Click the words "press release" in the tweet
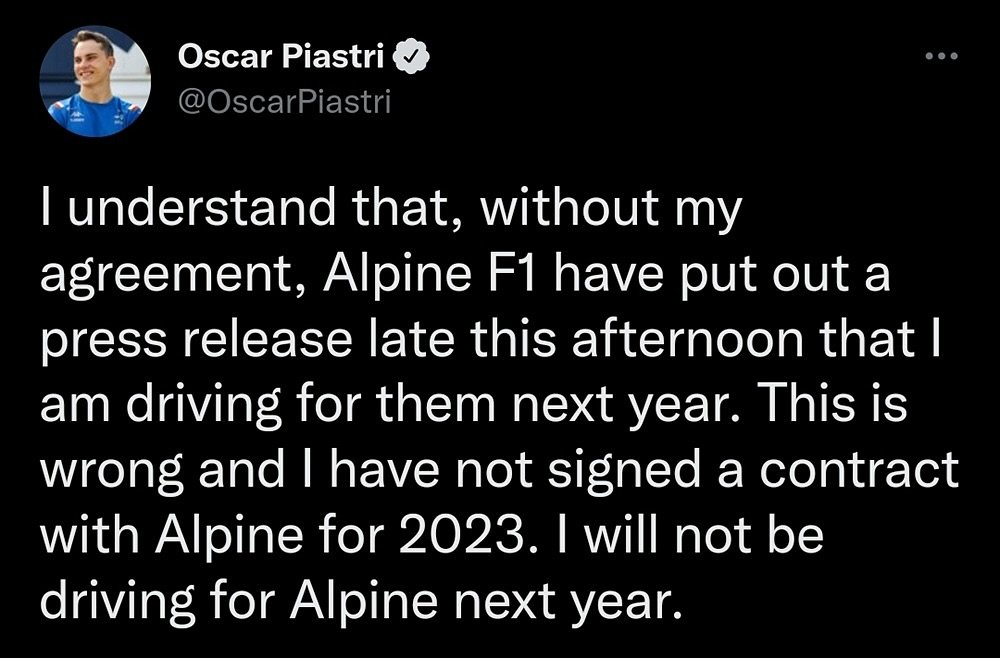The width and height of the screenshot is (1000, 658). 196,342
